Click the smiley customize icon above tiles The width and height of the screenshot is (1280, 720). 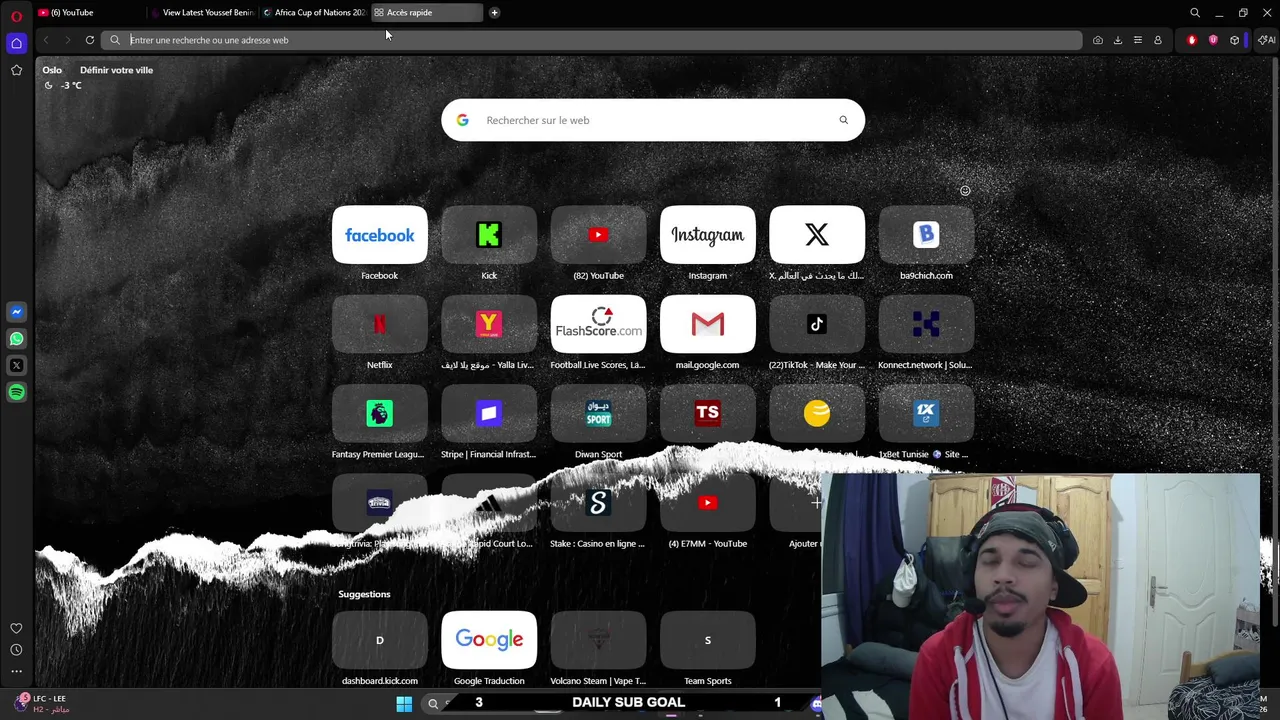[965, 190]
